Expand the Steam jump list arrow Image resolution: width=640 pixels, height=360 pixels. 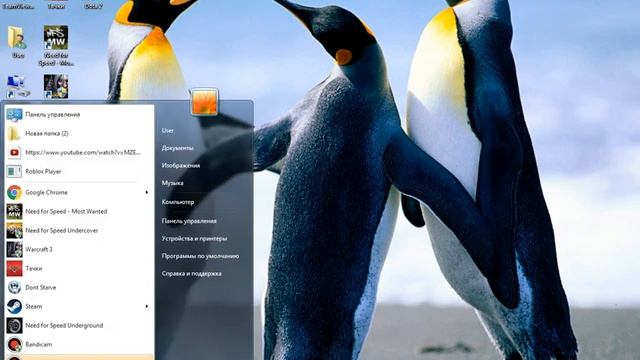click(x=147, y=307)
